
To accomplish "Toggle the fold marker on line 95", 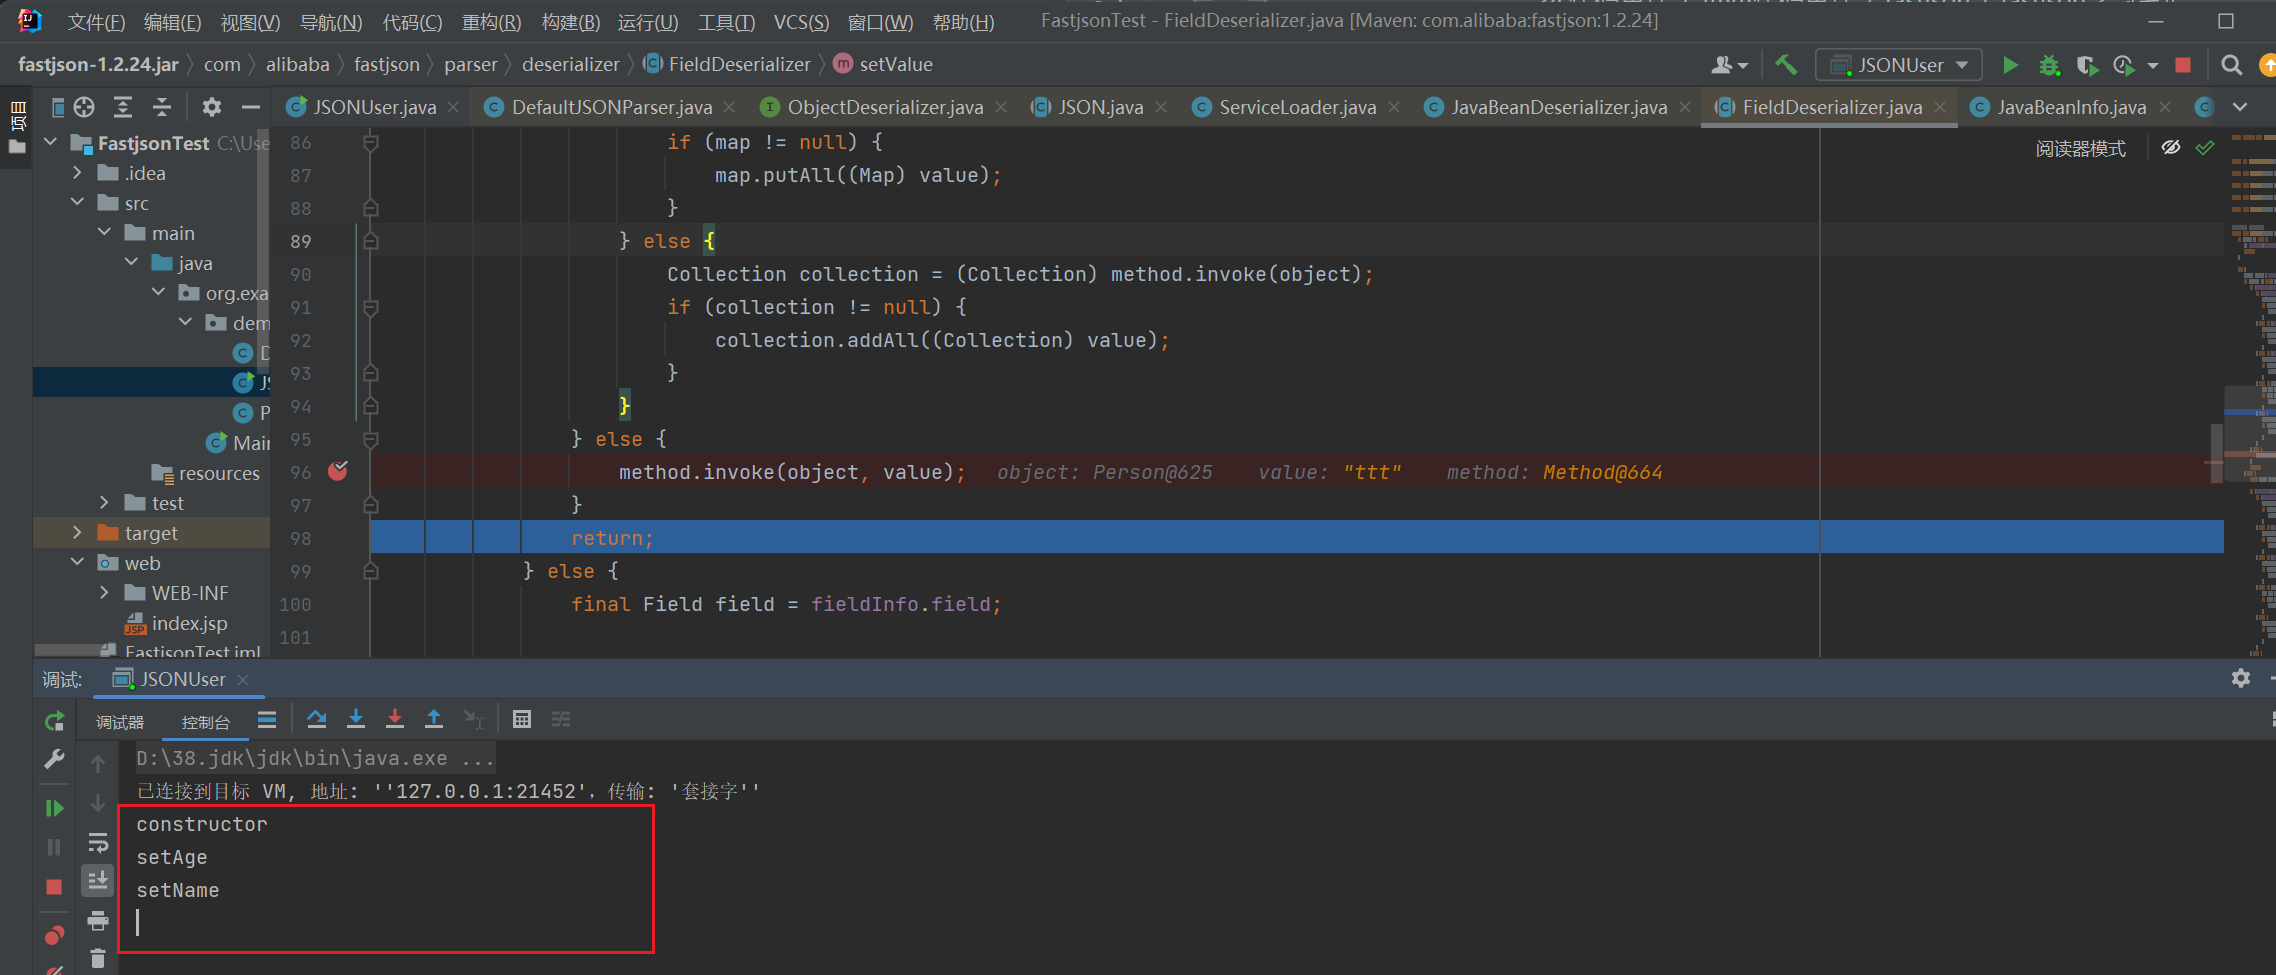I will click(371, 440).
